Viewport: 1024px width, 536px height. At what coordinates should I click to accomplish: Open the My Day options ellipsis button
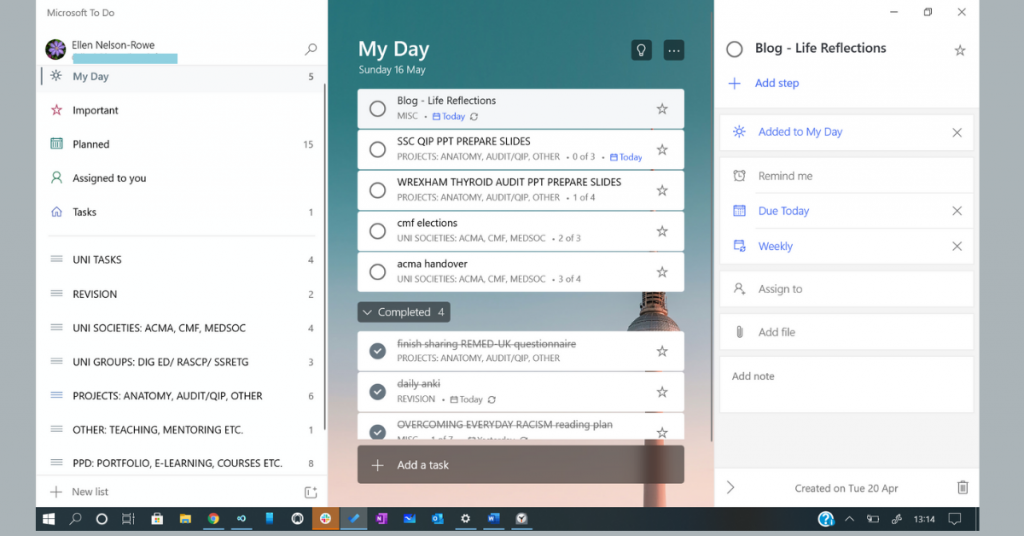pos(673,50)
